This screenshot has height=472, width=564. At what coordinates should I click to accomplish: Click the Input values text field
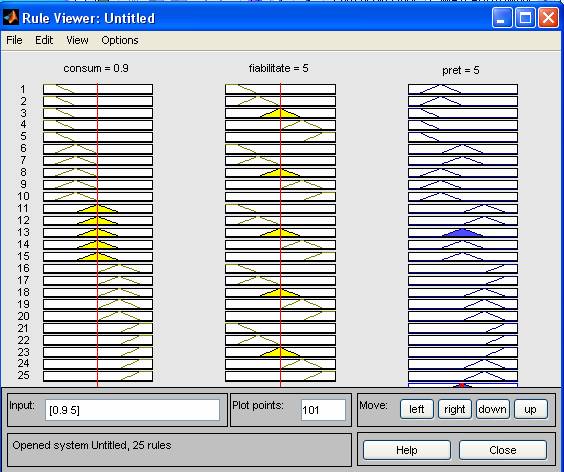pyautogui.click(x=132, y=410)
